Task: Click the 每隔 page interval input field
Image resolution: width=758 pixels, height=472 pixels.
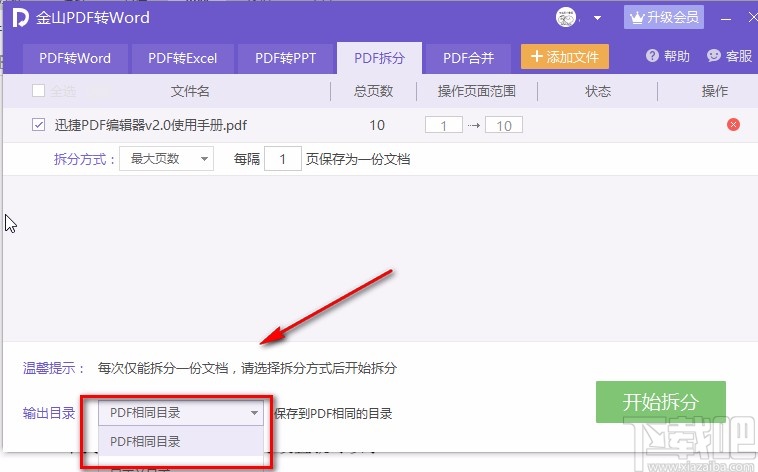Action: (283, 159)
